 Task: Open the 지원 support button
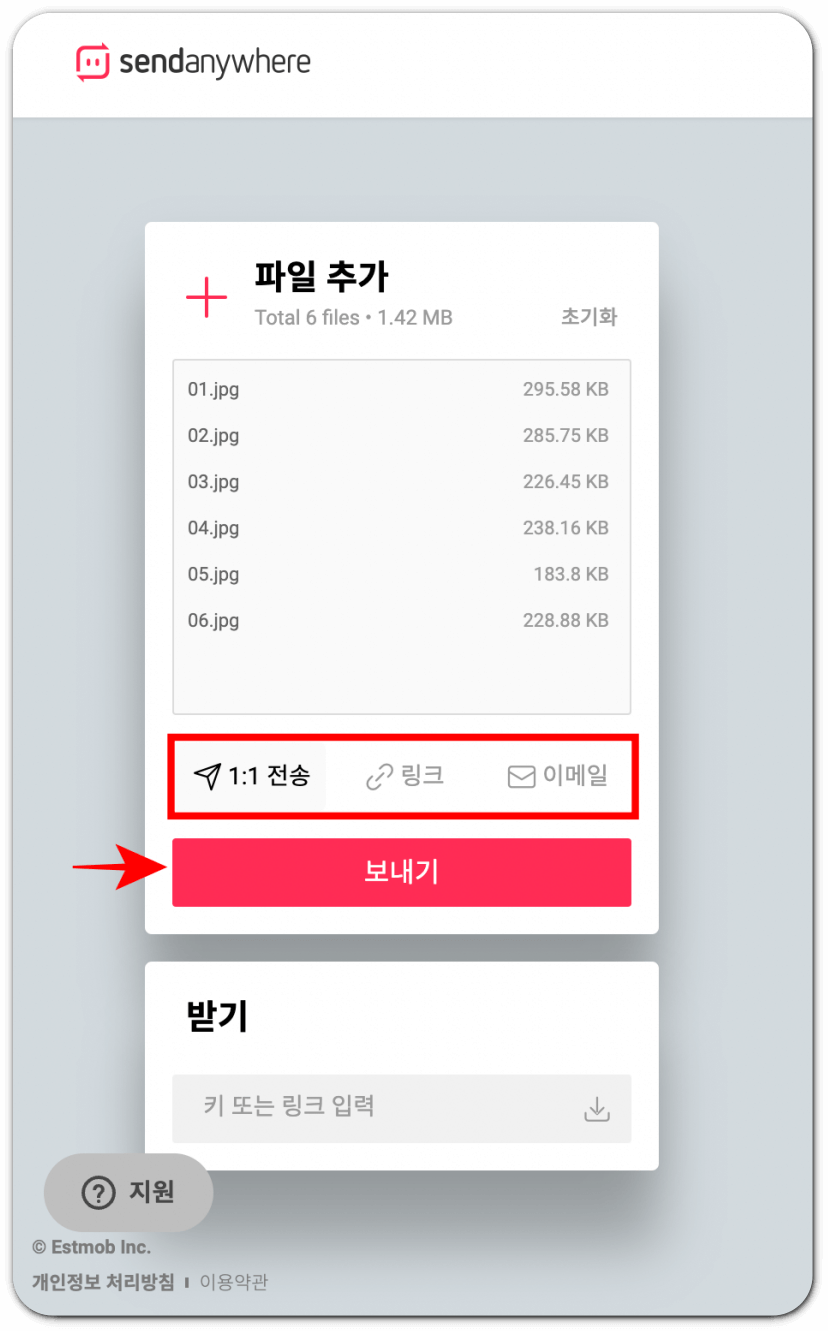pos(128,1193)
